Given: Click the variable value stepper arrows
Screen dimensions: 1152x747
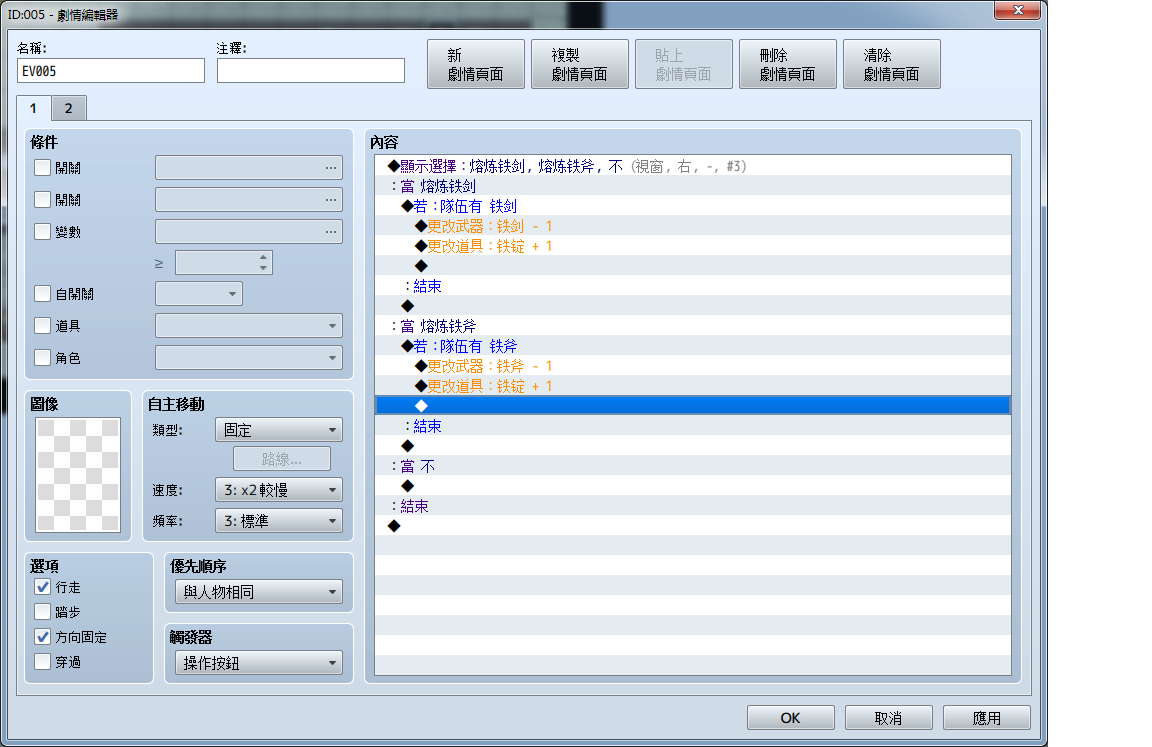Looking at the screenshot, I should pyautogui.click(x=264, y=262).
